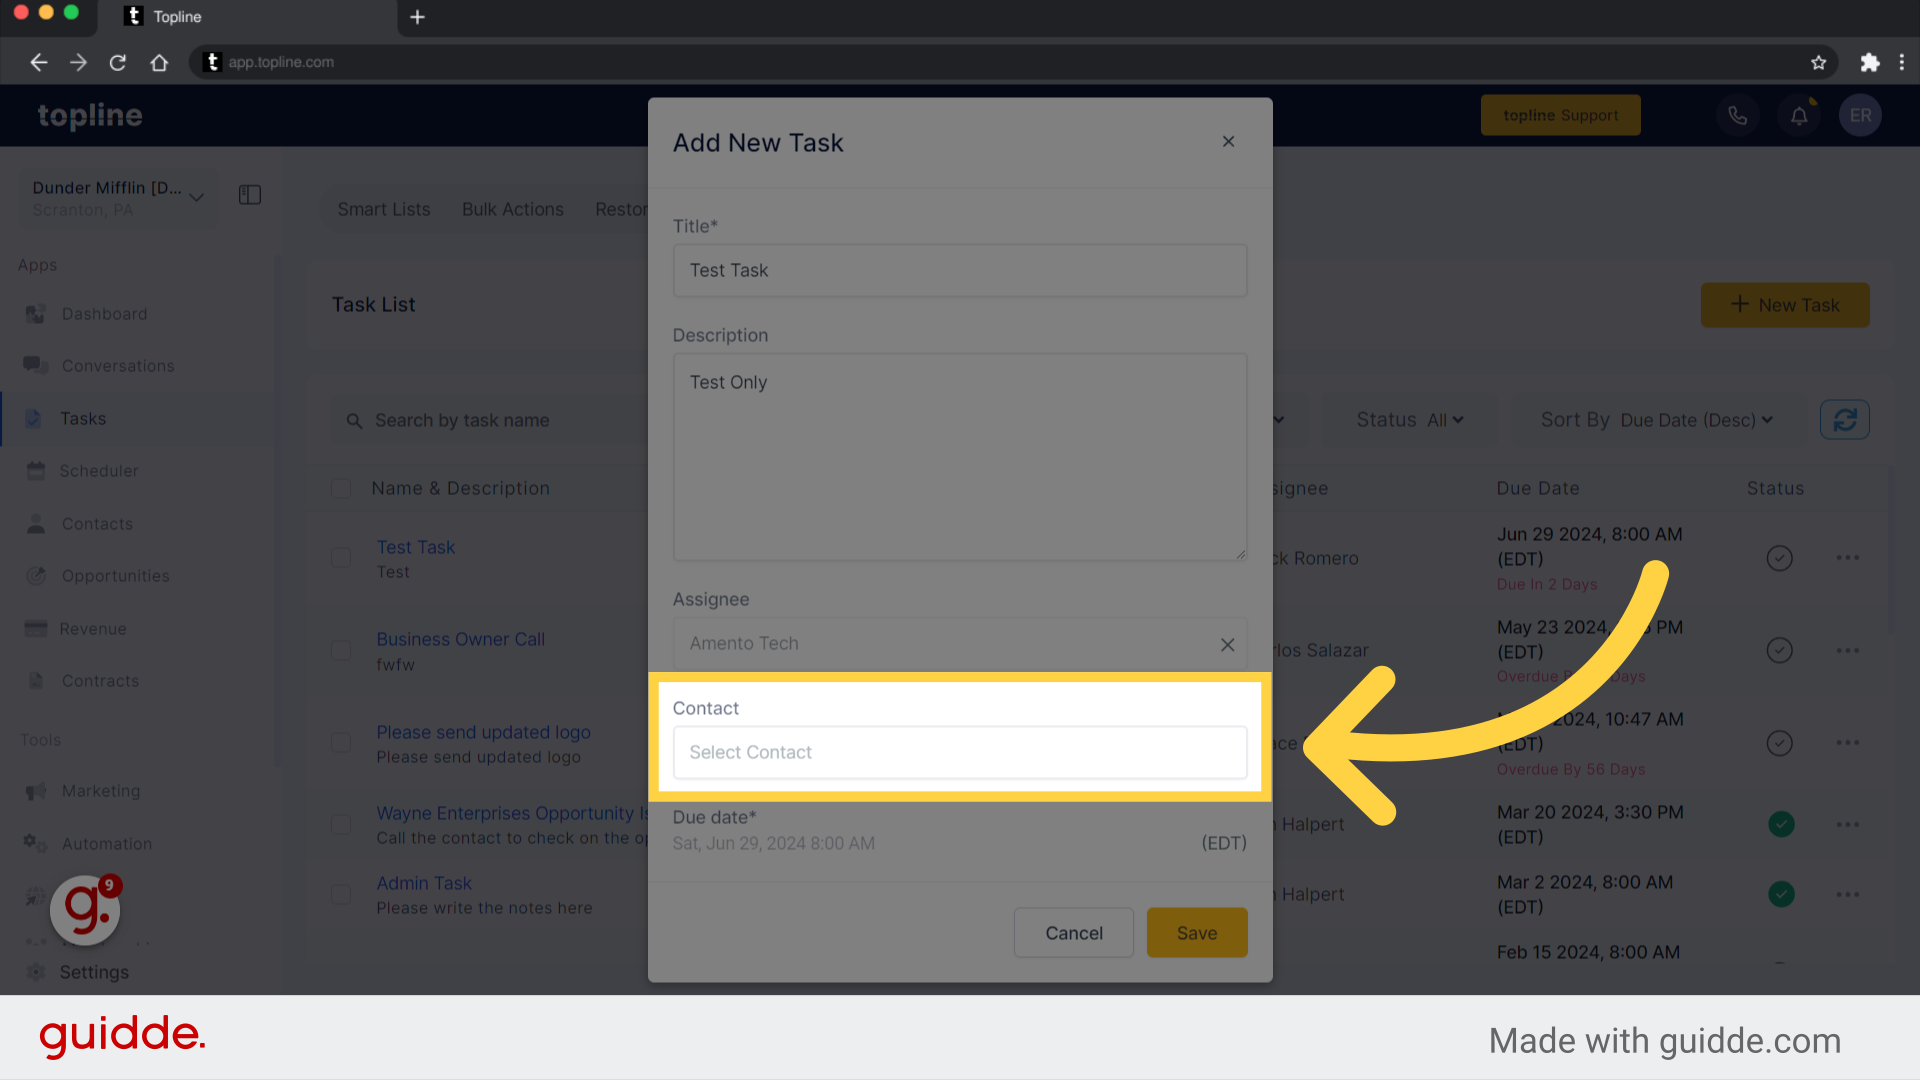The width and height of the screenshot is (1920, 1080).
Task: Close the Add New Task dialog
Action: tap(1228, 142)
